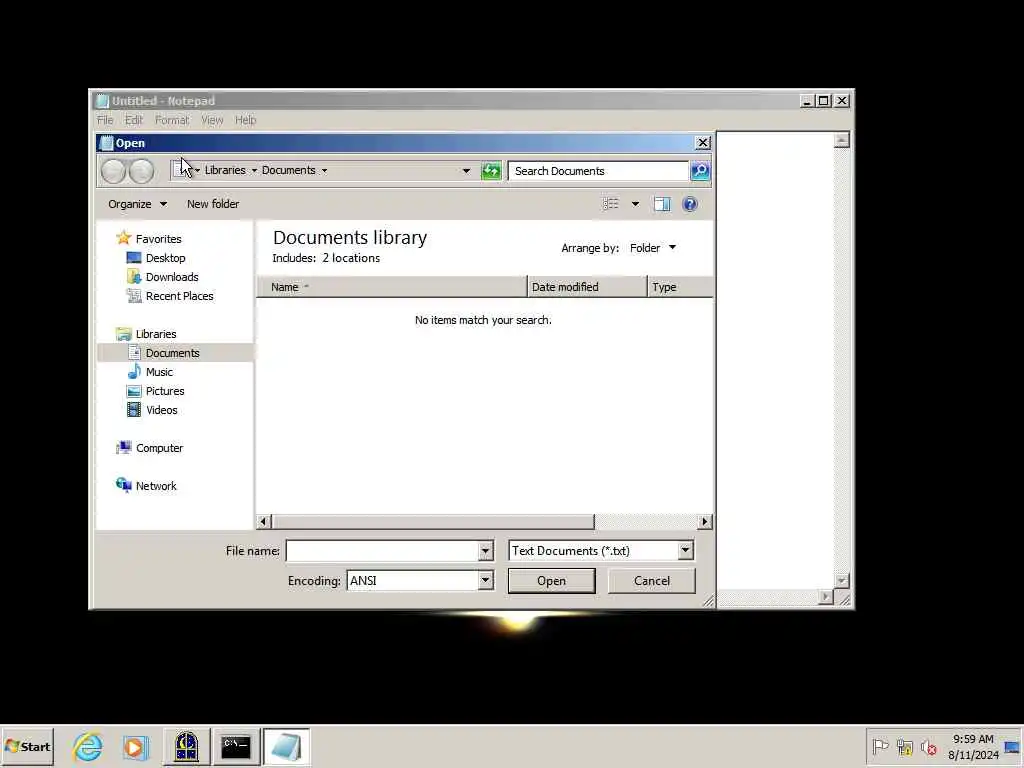The image size is (1024, 768).
Task: Open the Organize dropdown menu
Action: (137, 204)
